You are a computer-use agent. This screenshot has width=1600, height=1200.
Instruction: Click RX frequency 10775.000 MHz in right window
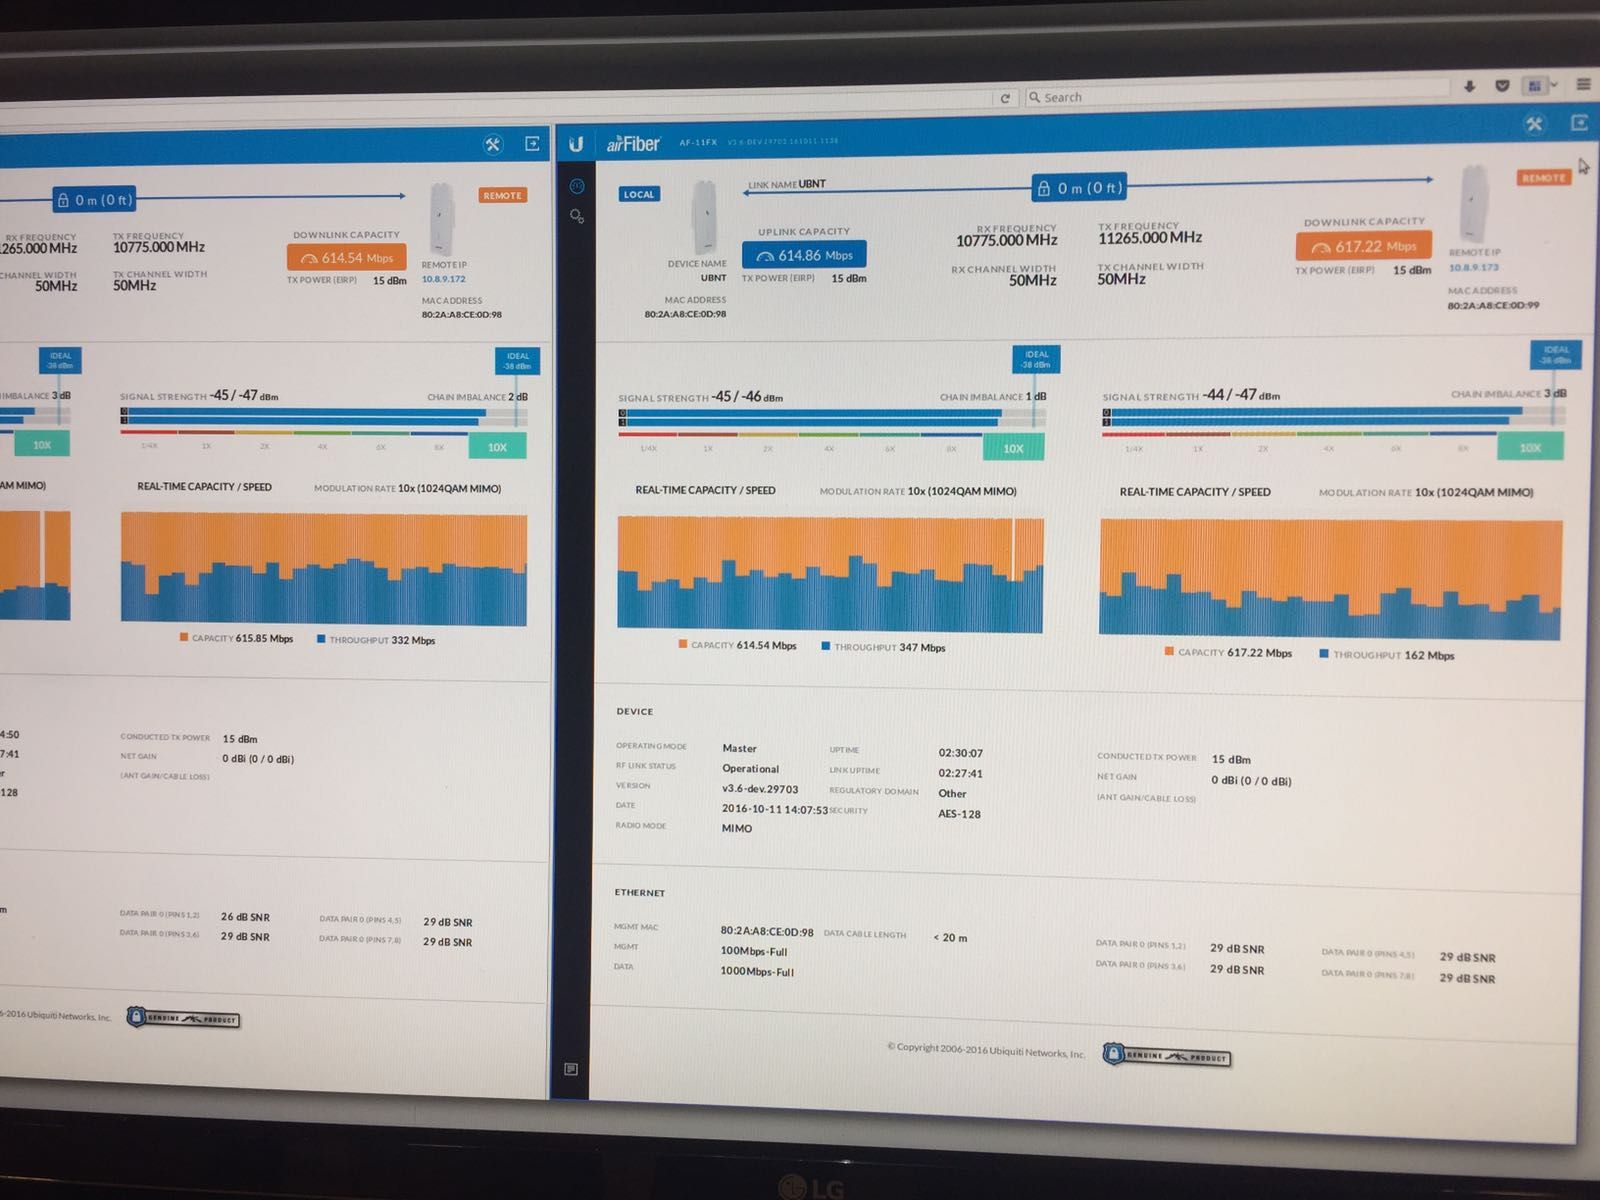point(1006,241)
